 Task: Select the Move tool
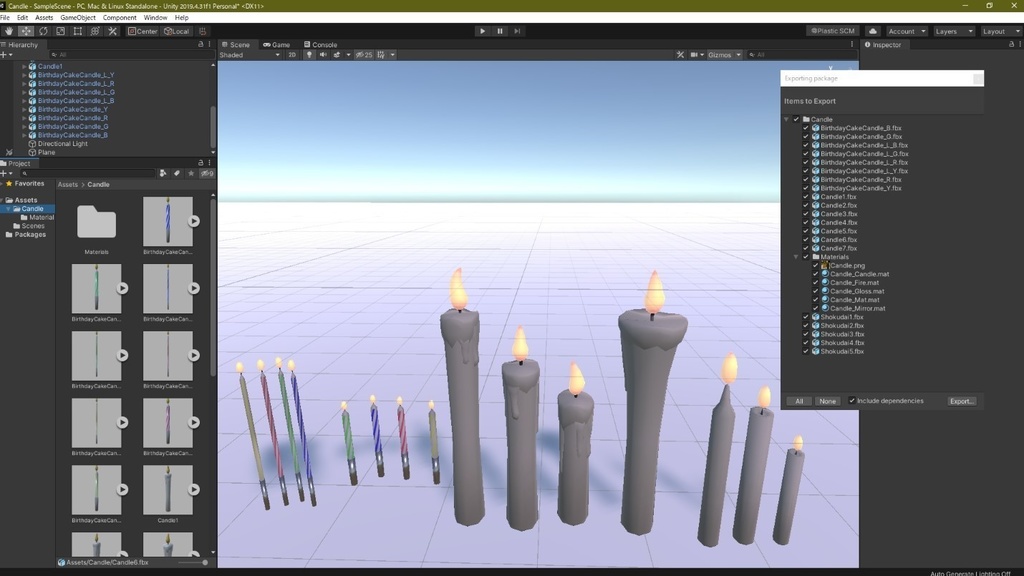[26, 31]
